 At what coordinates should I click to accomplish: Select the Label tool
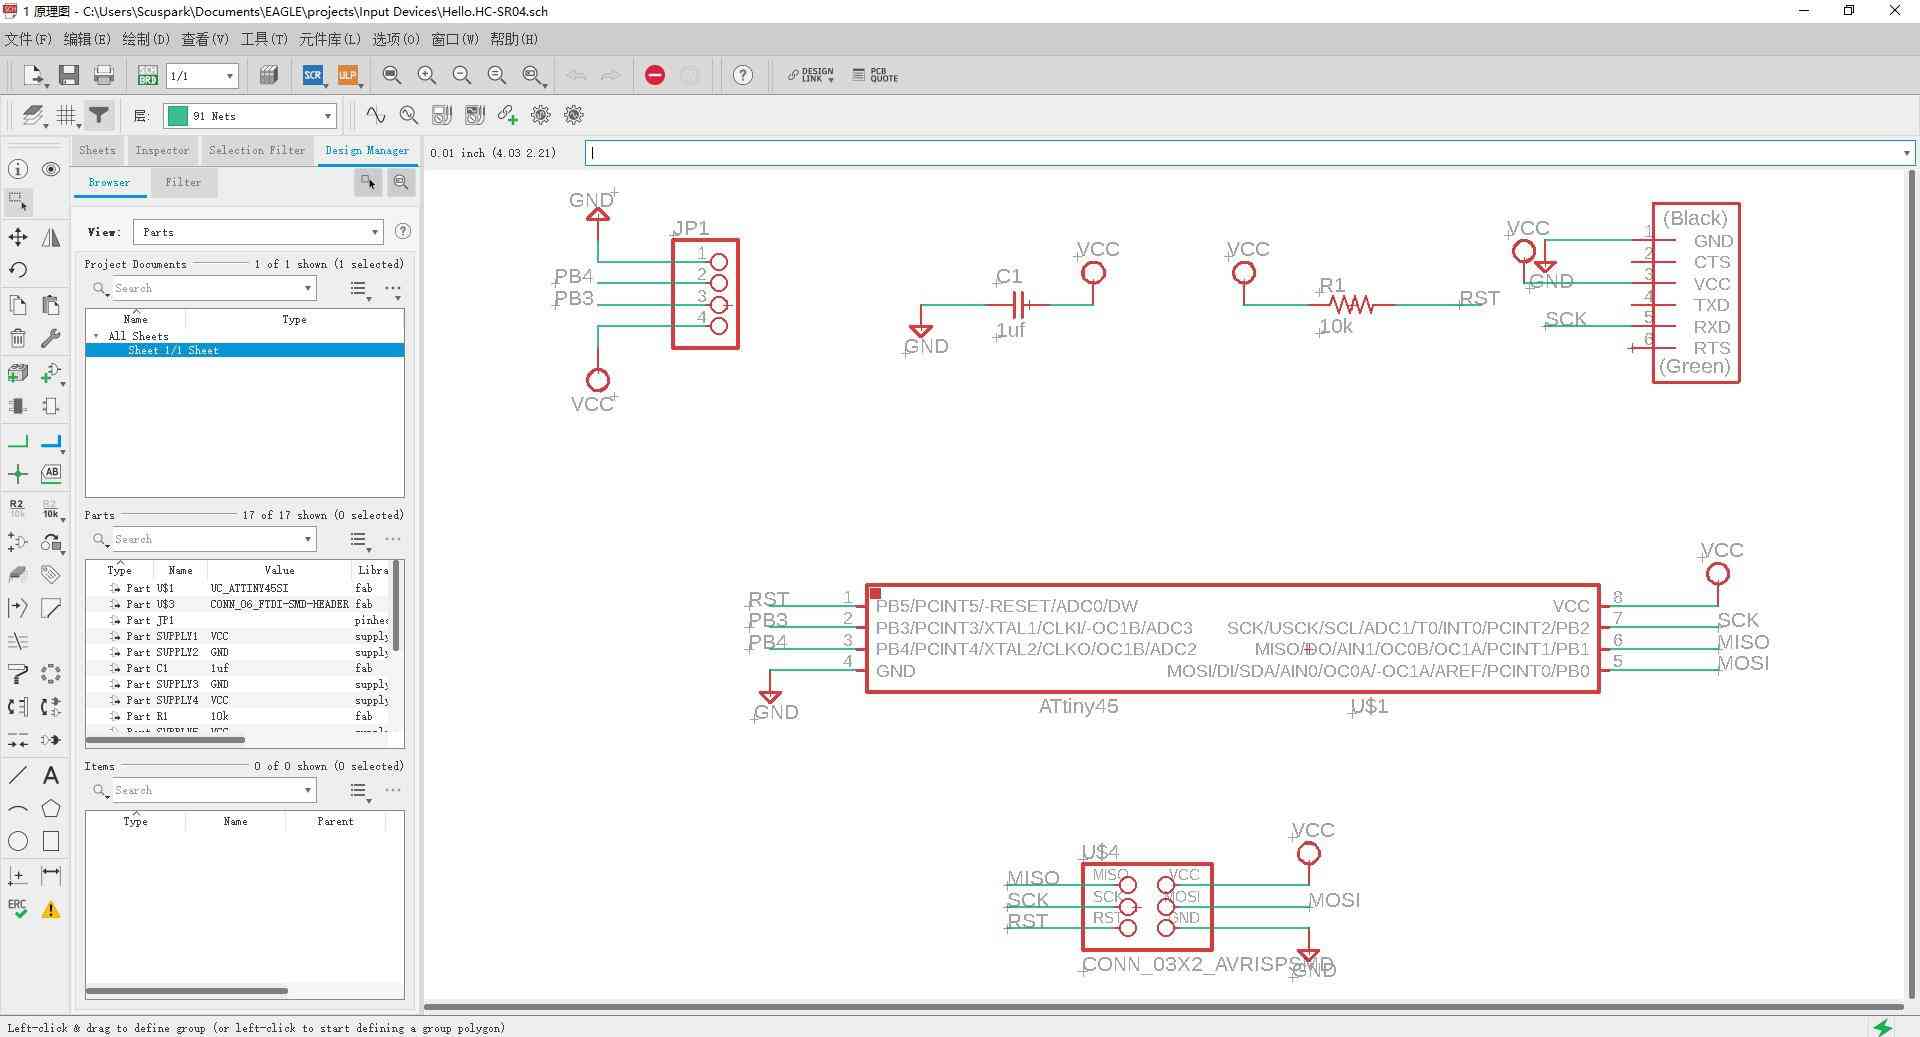(x=51, y=473)
